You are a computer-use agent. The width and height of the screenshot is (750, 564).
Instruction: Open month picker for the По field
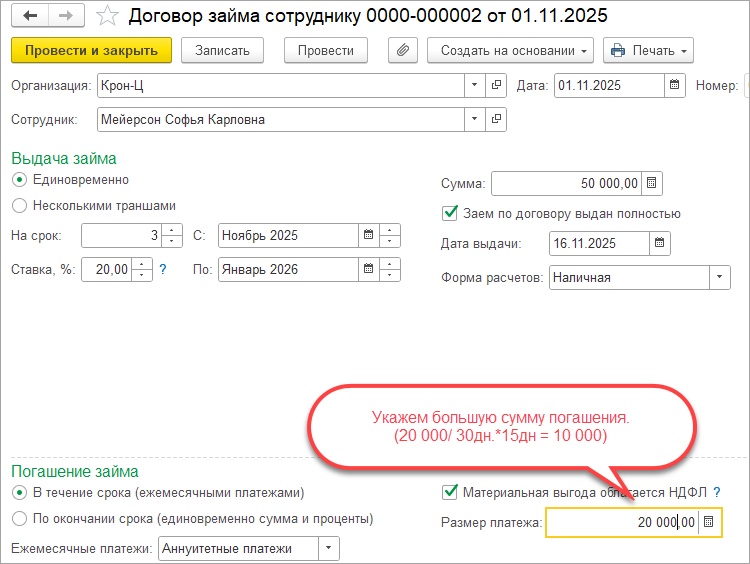tap(368, 269)
